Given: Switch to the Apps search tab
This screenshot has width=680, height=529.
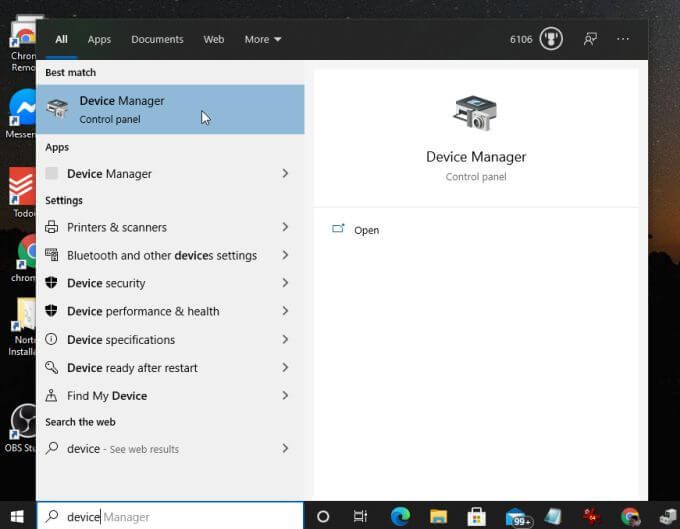Looking at the screenshot, I should coord(99,39).
